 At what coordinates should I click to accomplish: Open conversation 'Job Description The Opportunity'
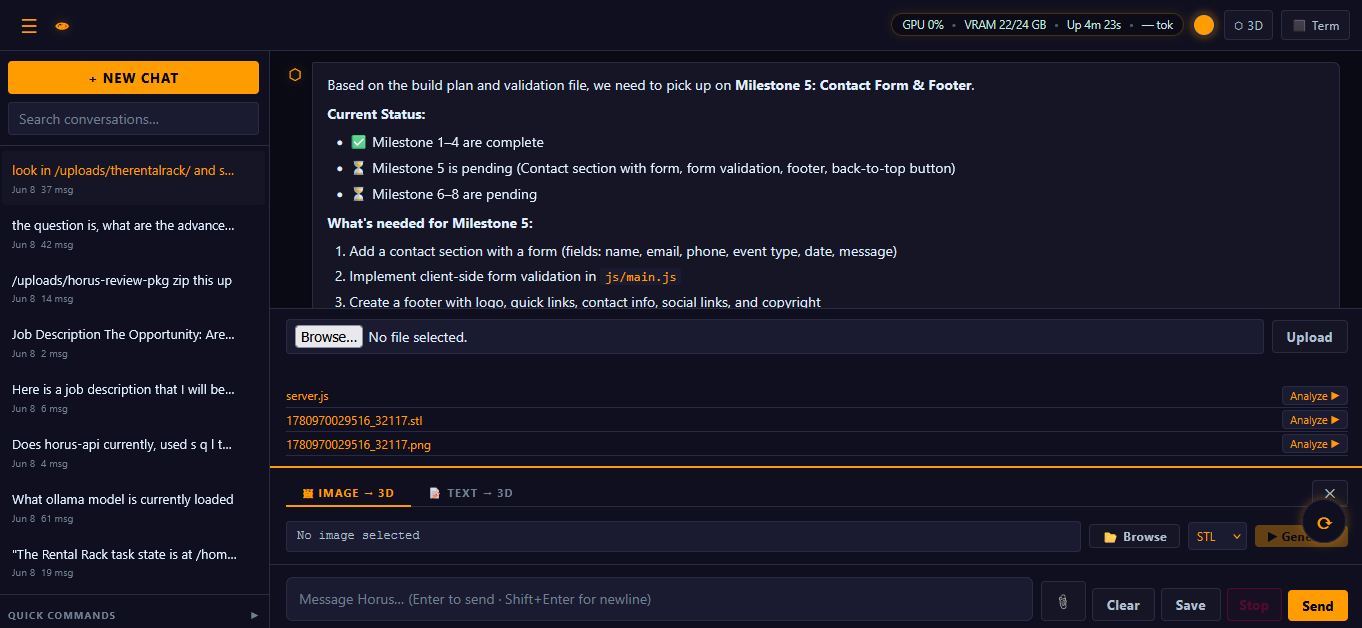[133, 343]
